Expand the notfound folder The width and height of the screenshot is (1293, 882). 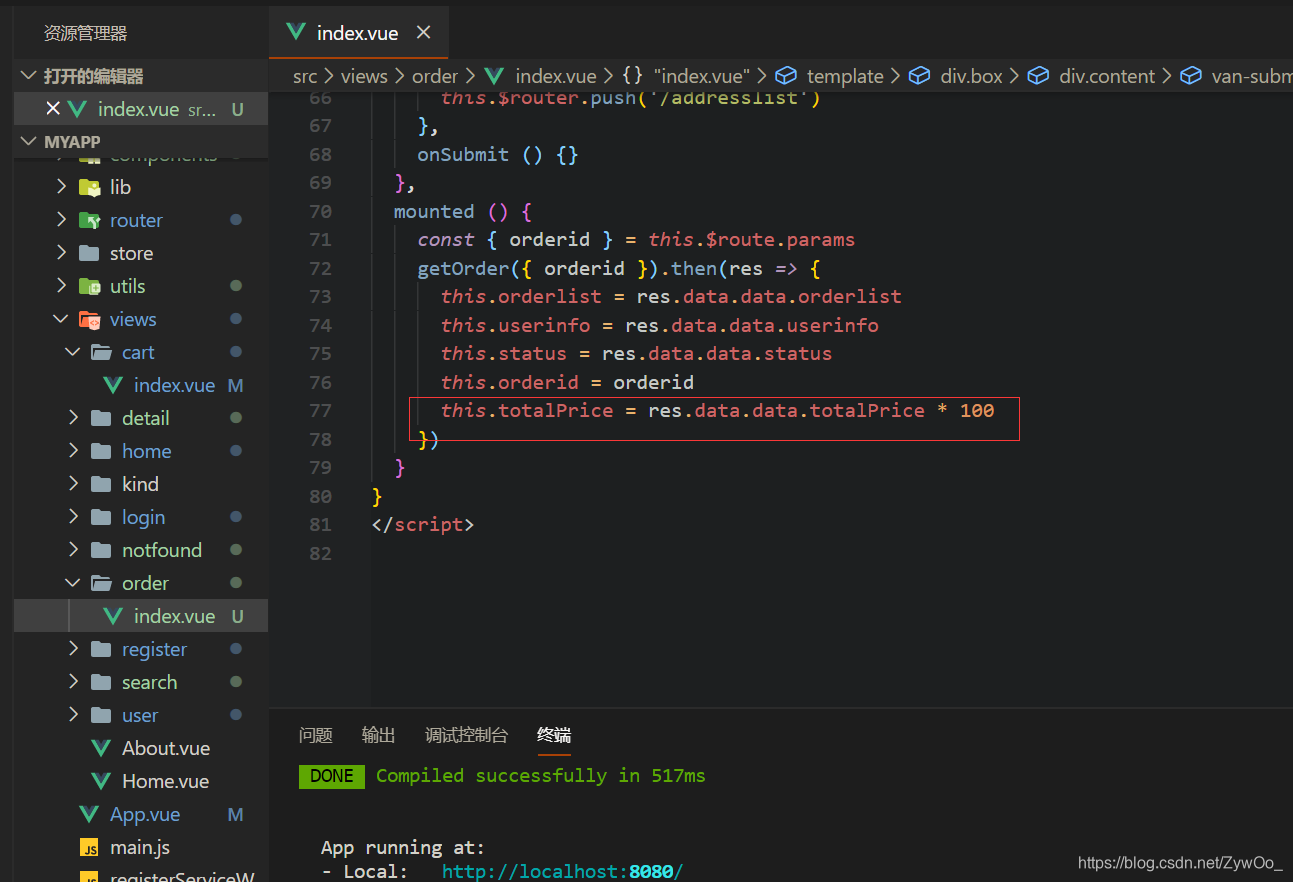(x=74, y=550)
